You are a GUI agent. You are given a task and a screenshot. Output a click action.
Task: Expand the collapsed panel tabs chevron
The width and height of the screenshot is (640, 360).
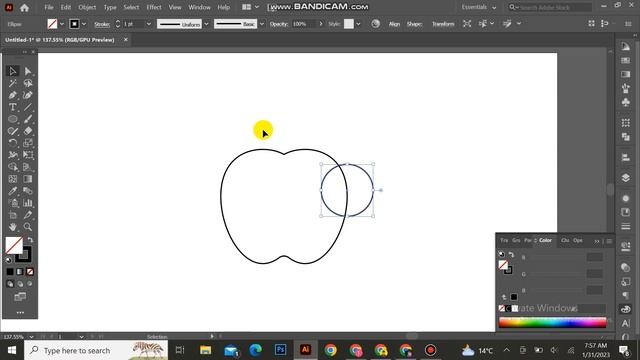click(x=597, y=241)
